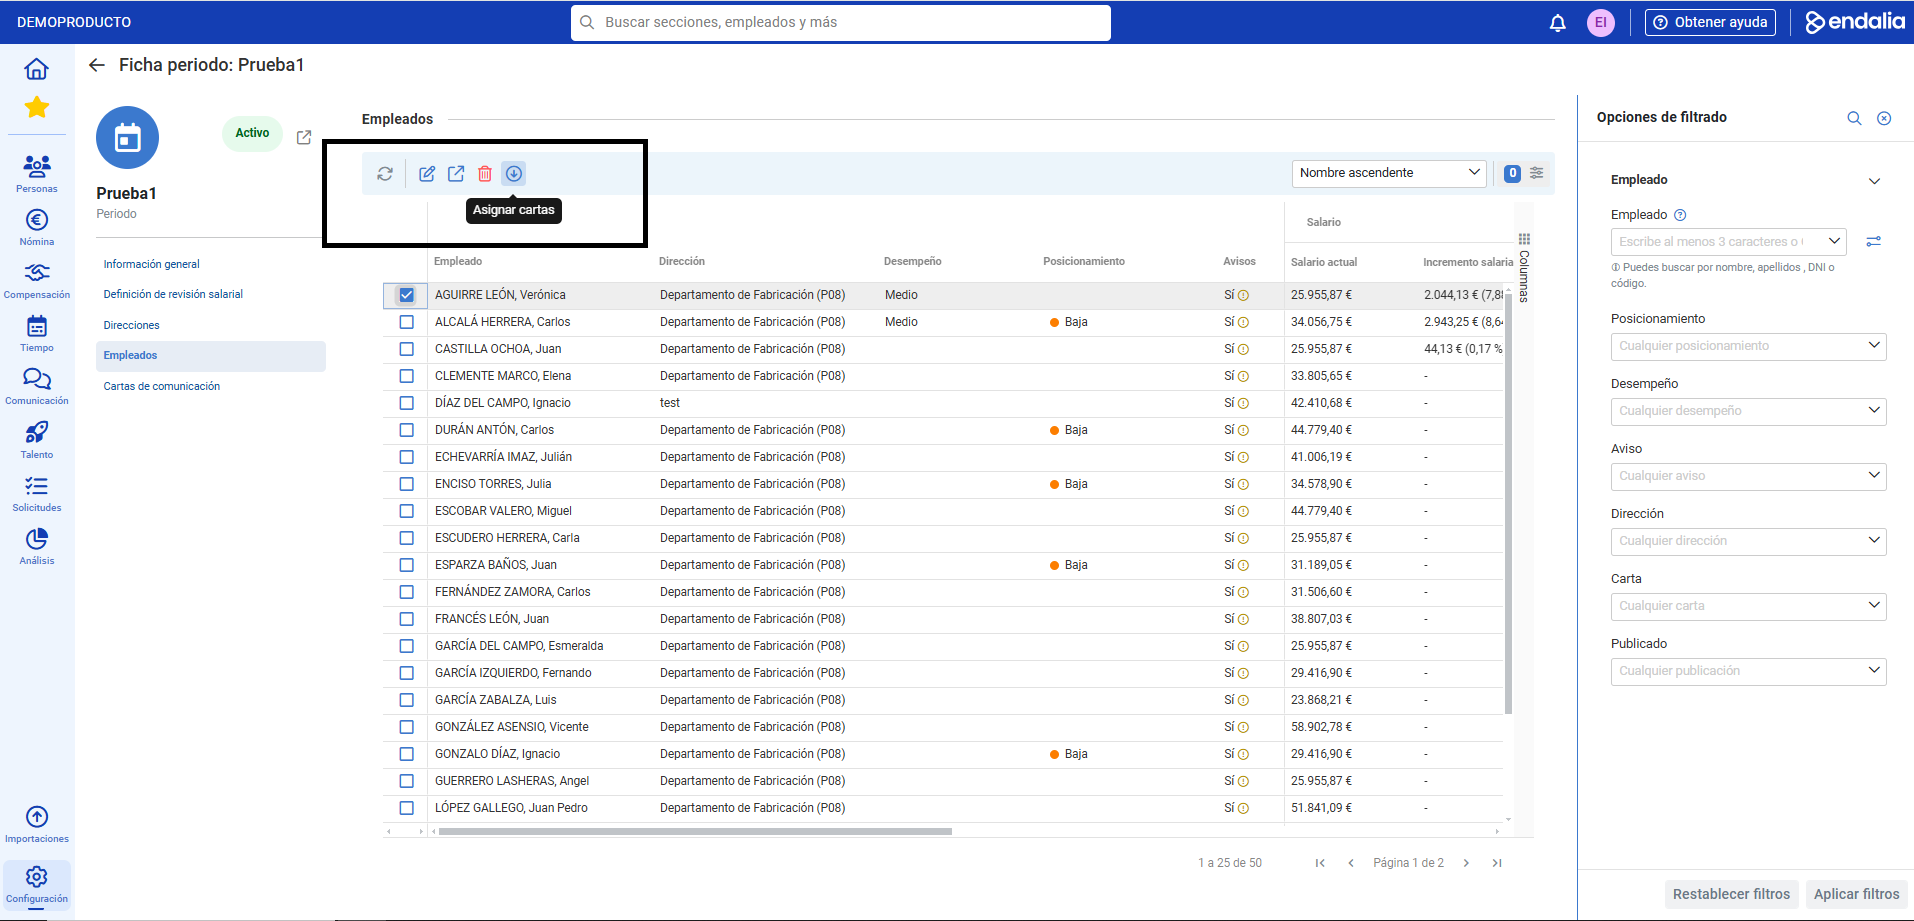
Task: Click Asignar cartas download icon
Action: tap(514, 174)
